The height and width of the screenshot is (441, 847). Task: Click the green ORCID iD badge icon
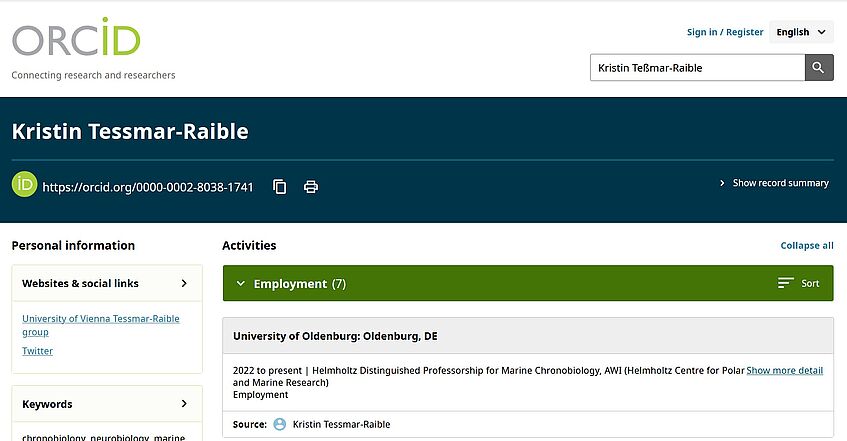(x=24, y=185)
